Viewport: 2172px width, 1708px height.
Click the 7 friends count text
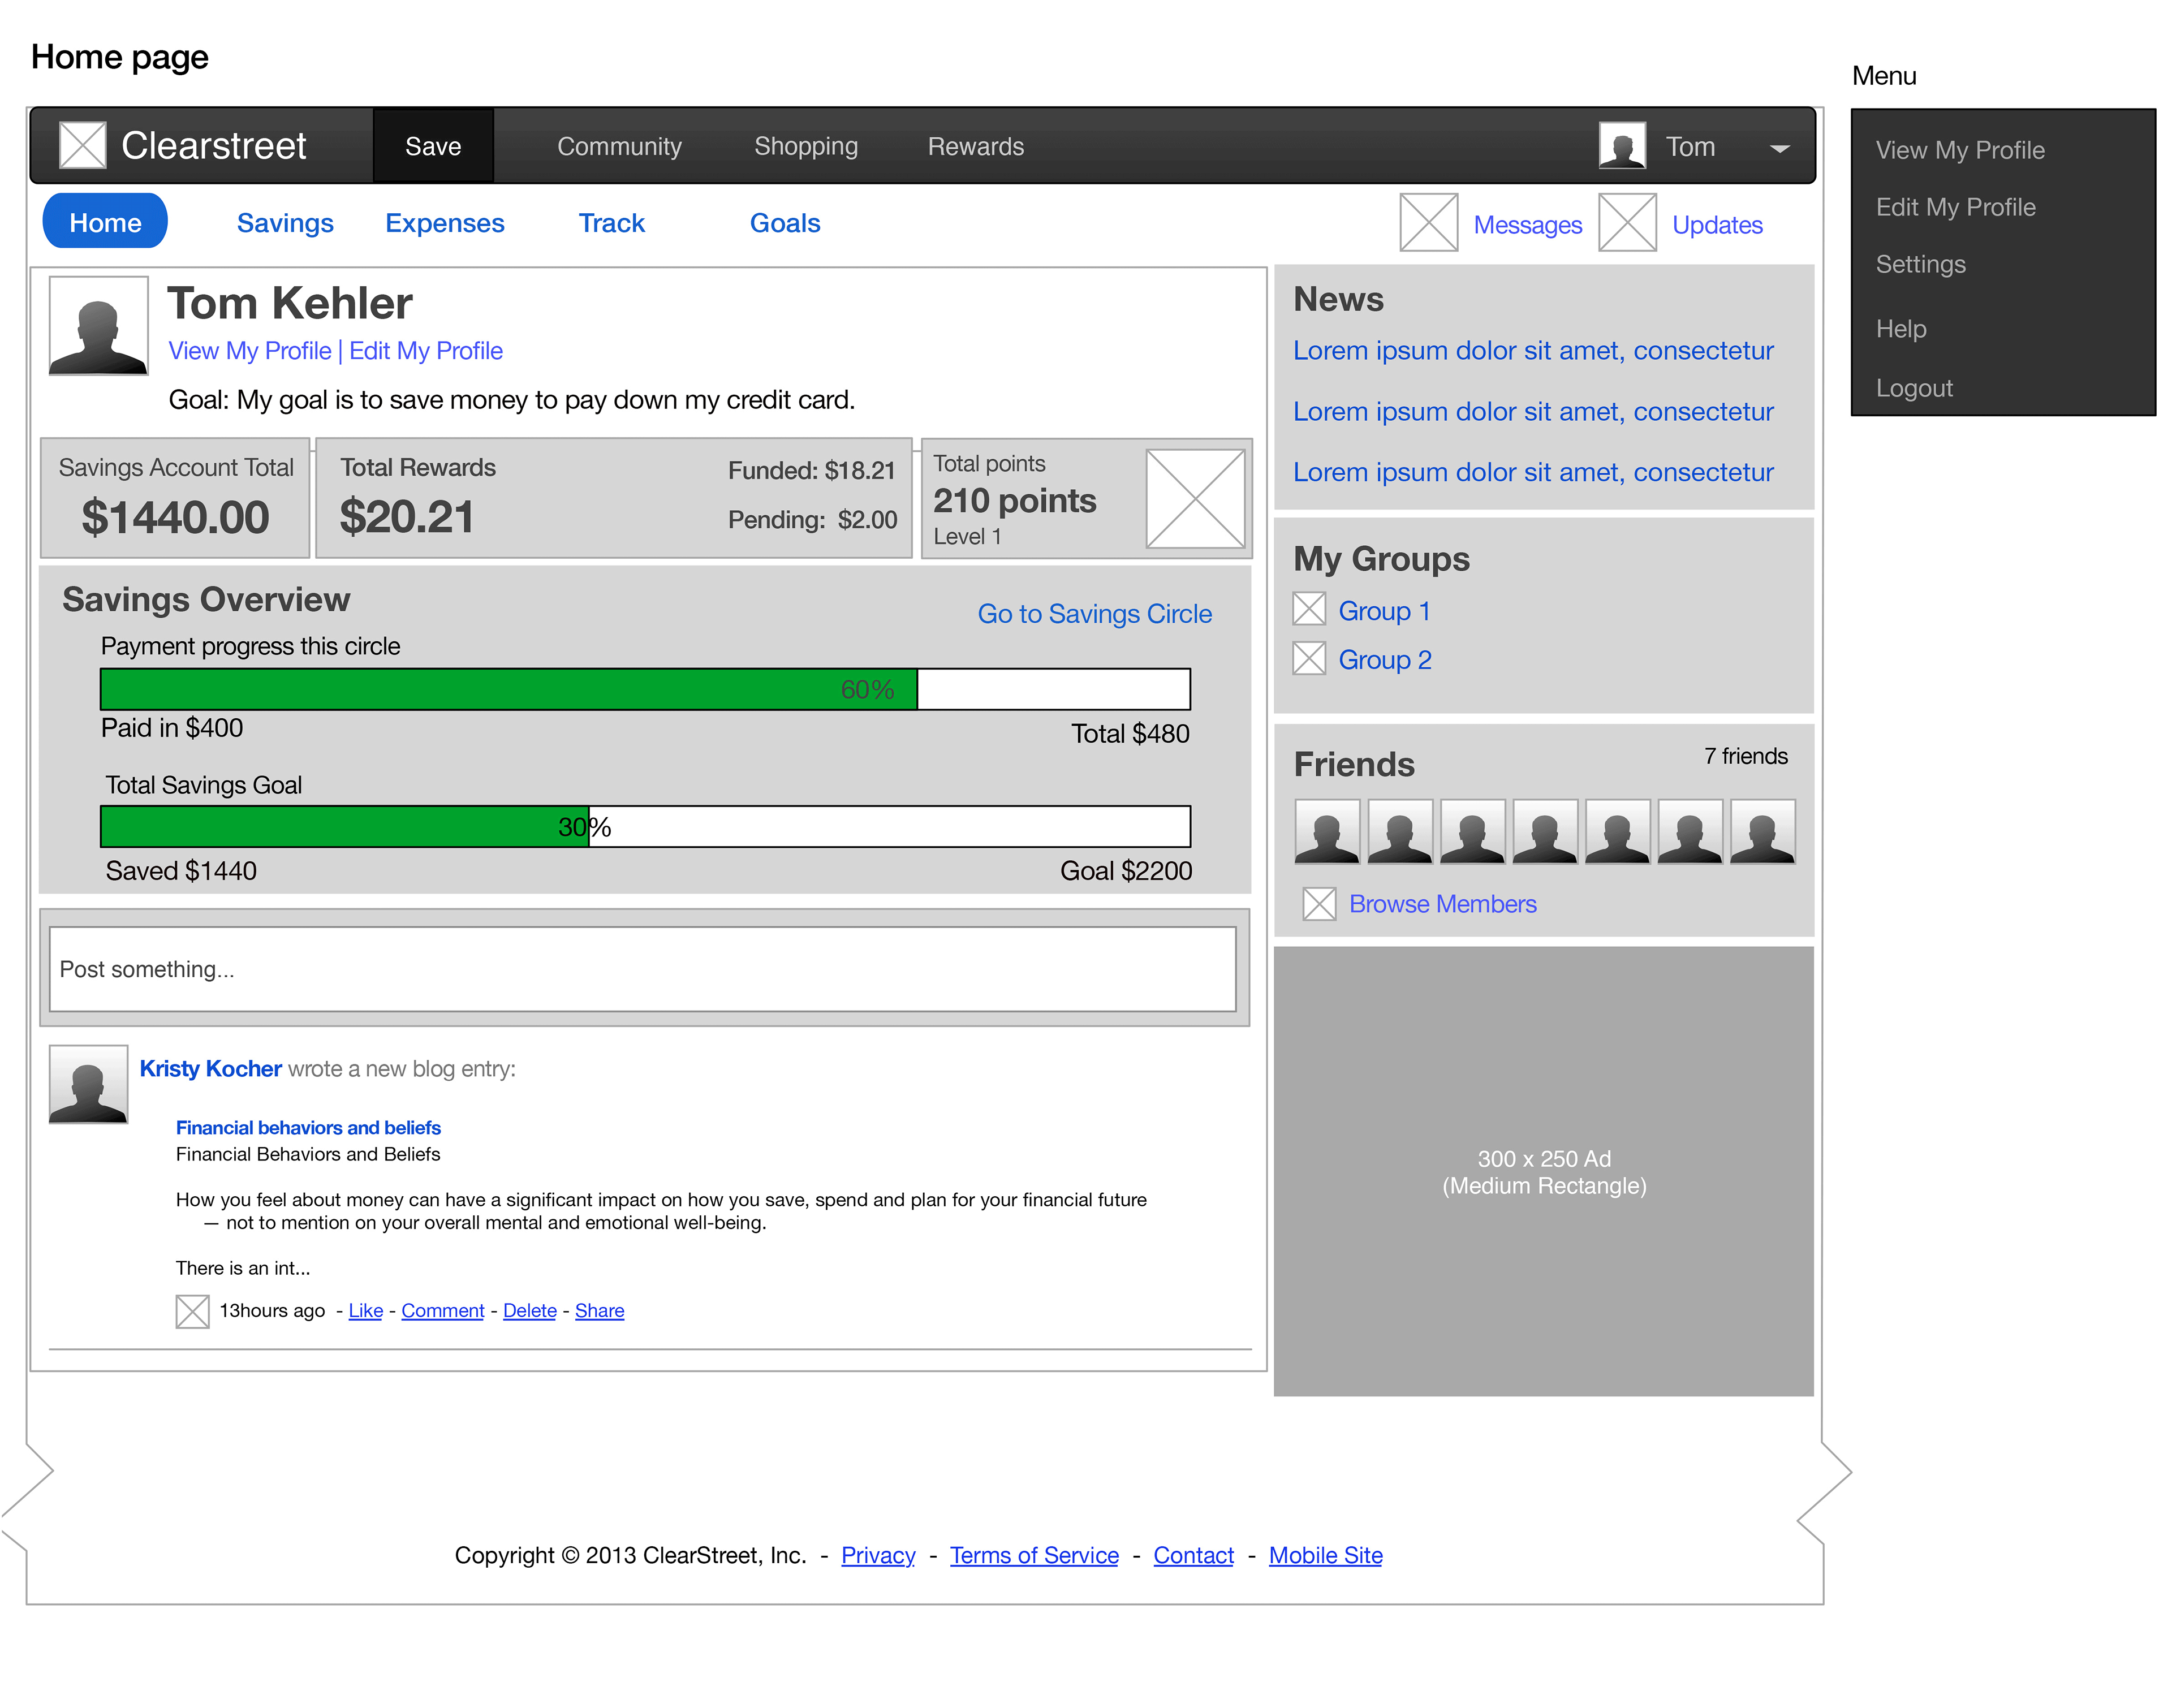tap(1746, 757)
